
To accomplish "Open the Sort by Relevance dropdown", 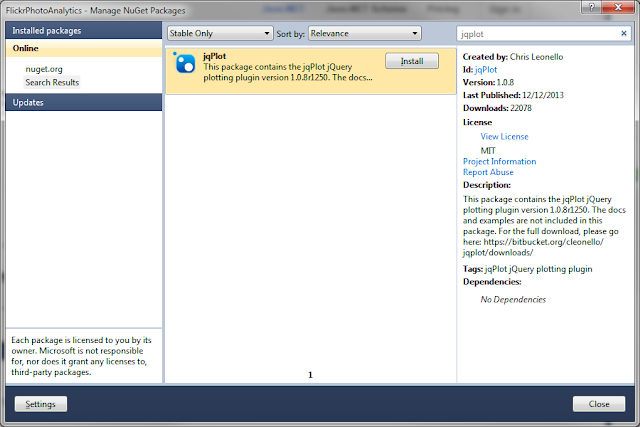I will click(x=365, y=33).
